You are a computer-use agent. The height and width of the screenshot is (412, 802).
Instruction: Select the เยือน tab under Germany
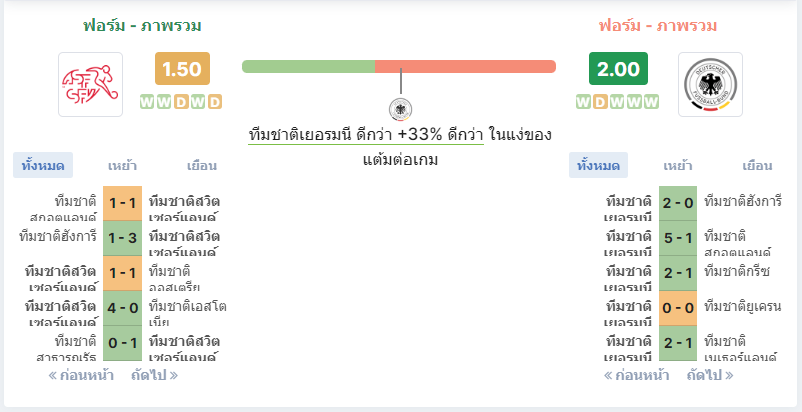coord(757,166)
